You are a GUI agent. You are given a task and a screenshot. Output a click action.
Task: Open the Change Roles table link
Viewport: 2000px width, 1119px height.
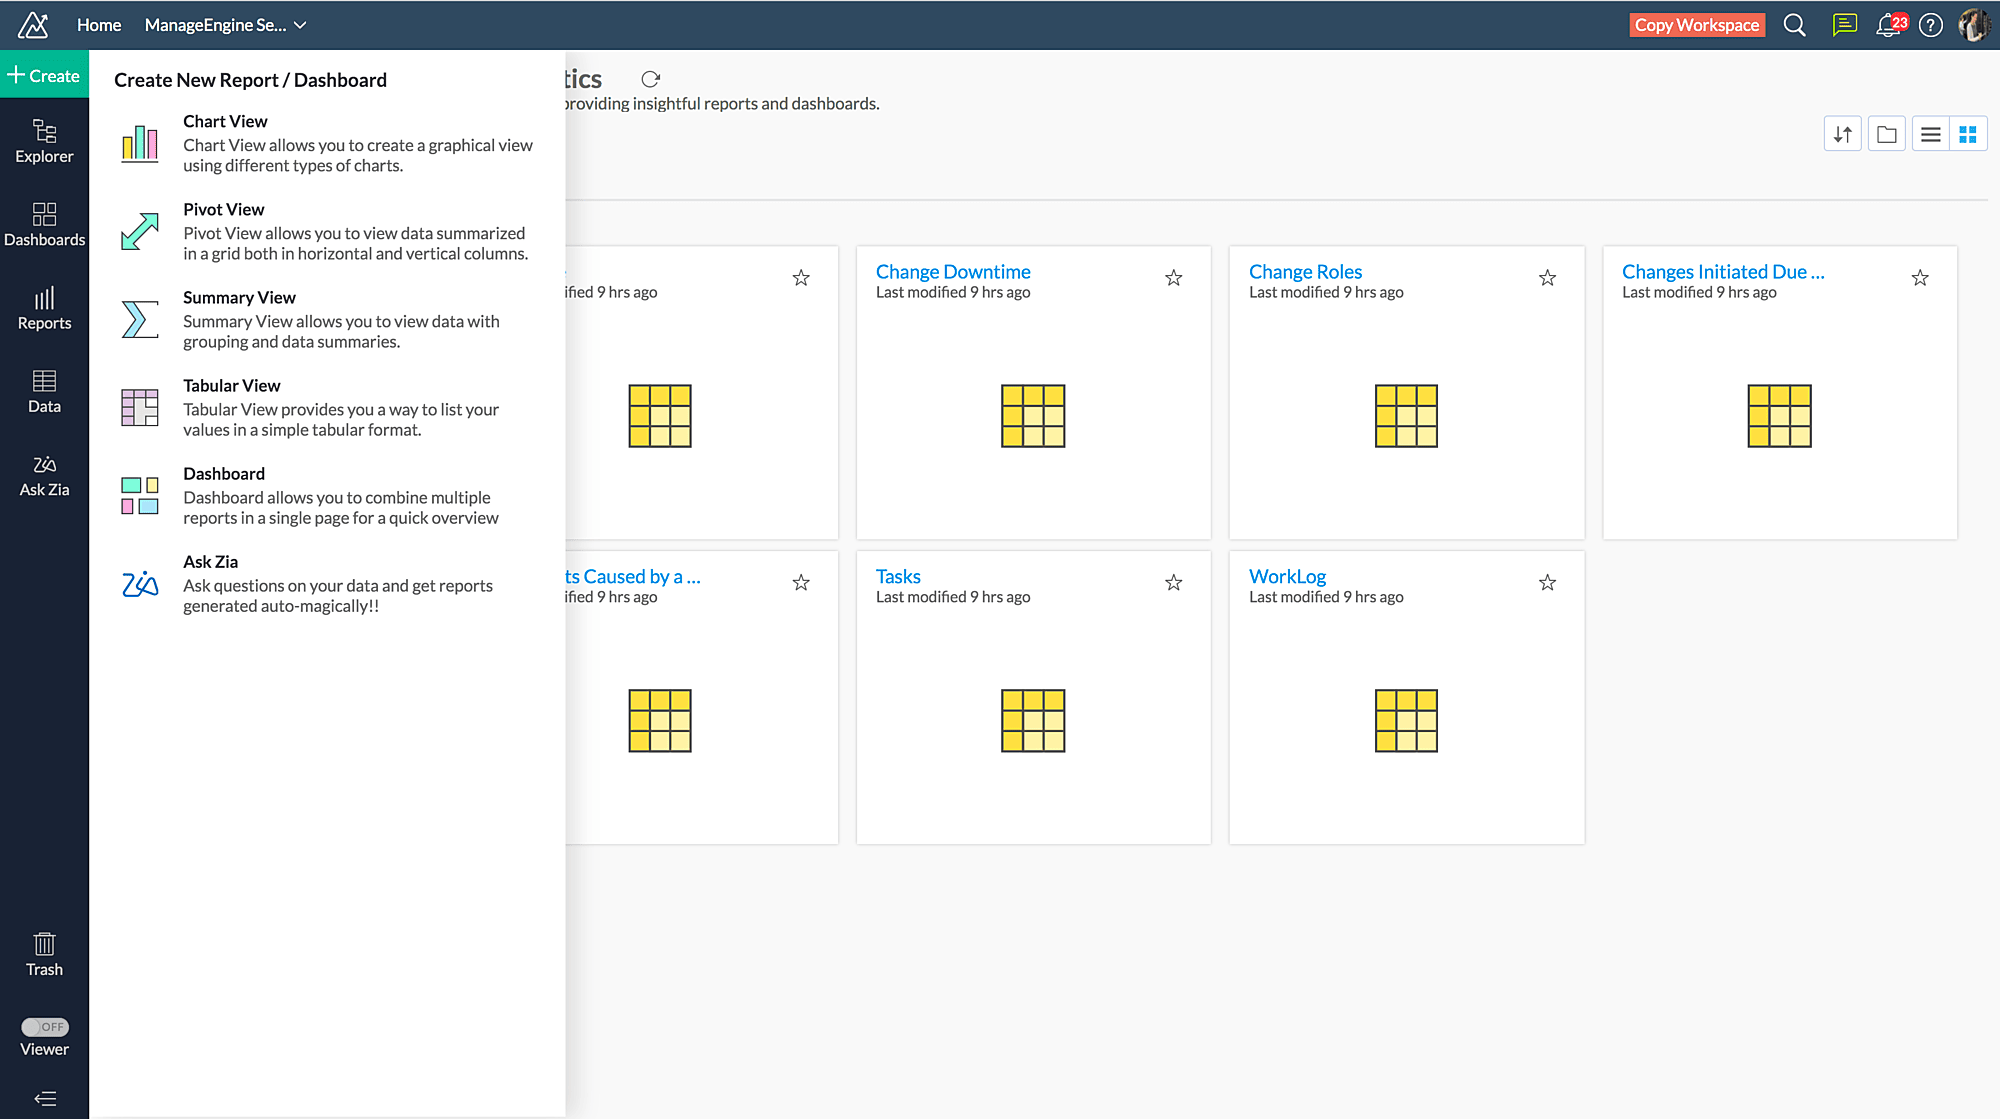pyautogui.click(x=1305, y=271)
